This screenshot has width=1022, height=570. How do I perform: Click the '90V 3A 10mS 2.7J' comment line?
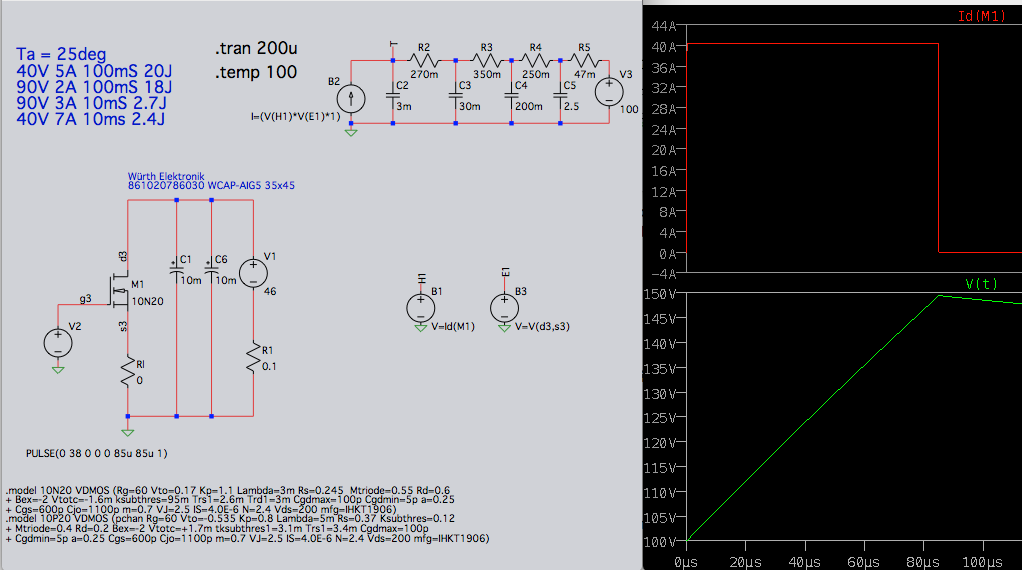click(x=91, y=103)
